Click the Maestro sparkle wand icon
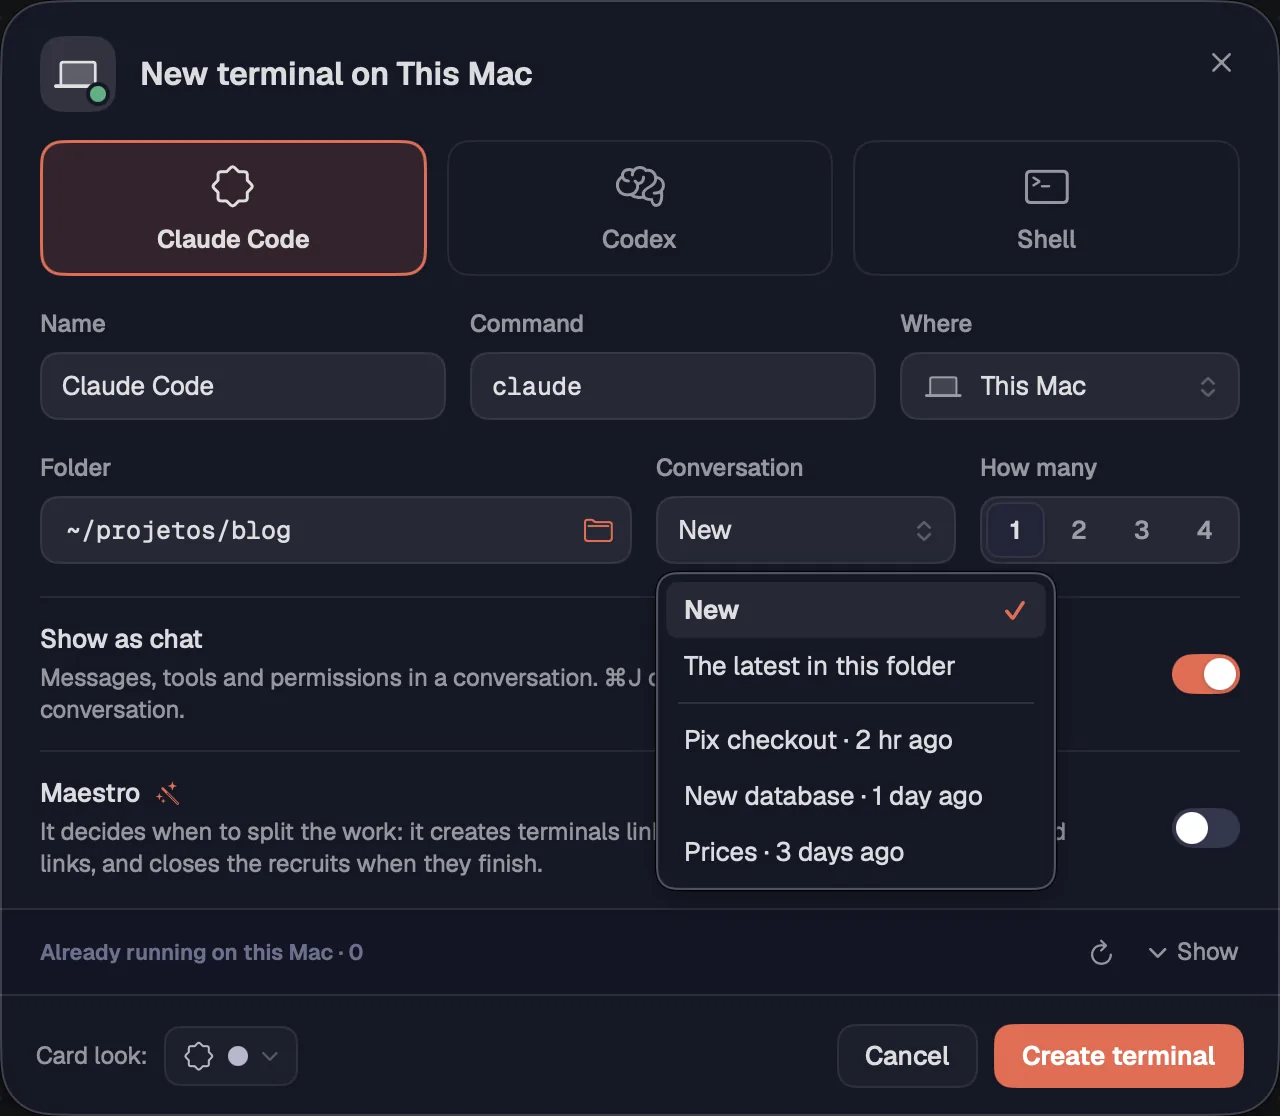The height and width of the screenshot is (1116, 1280). click(168, 794)
